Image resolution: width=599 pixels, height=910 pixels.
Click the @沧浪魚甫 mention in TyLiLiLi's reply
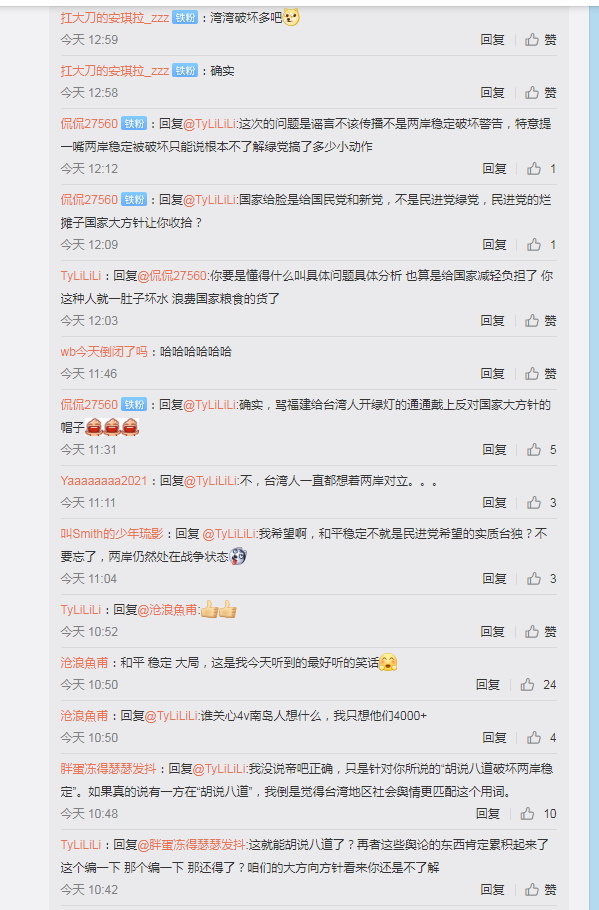(x=168, y=609)
